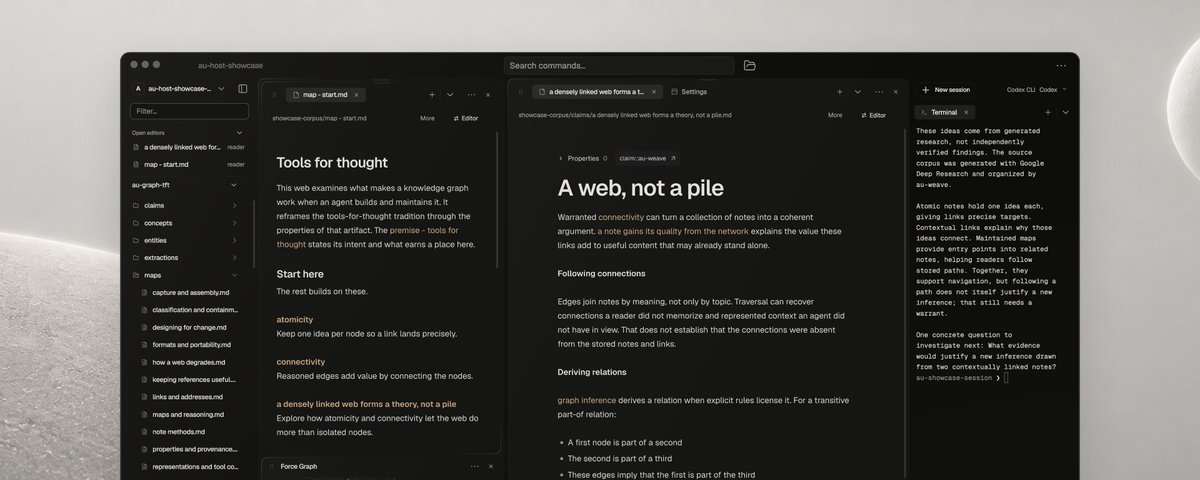The image size is (1200, 480).
Task: Add a new tab in the Settings pane group
Action: click(839, 91)
